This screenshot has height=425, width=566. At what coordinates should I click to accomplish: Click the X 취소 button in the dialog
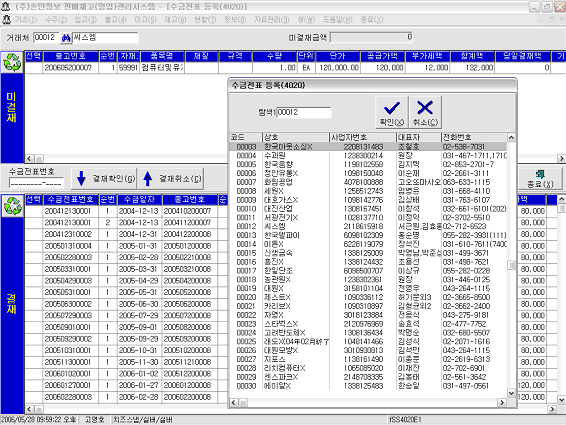coord(425,112)
